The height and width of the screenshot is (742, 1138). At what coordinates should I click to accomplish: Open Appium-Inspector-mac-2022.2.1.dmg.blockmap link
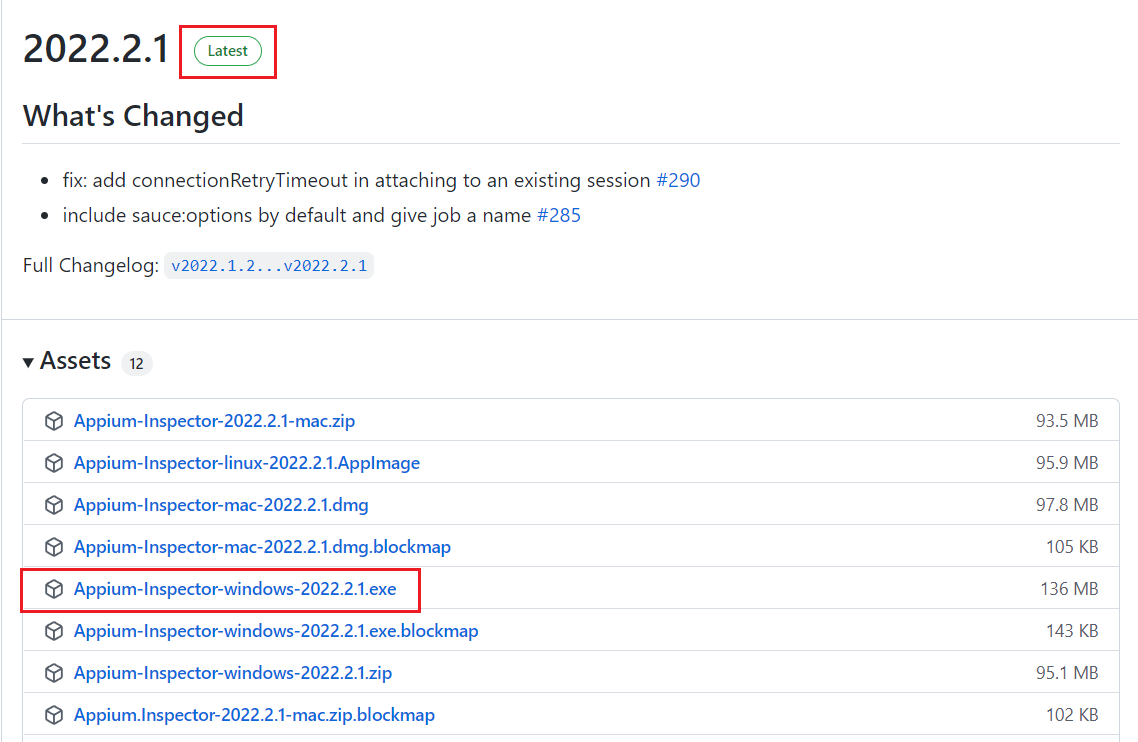(x=262, y=547)
